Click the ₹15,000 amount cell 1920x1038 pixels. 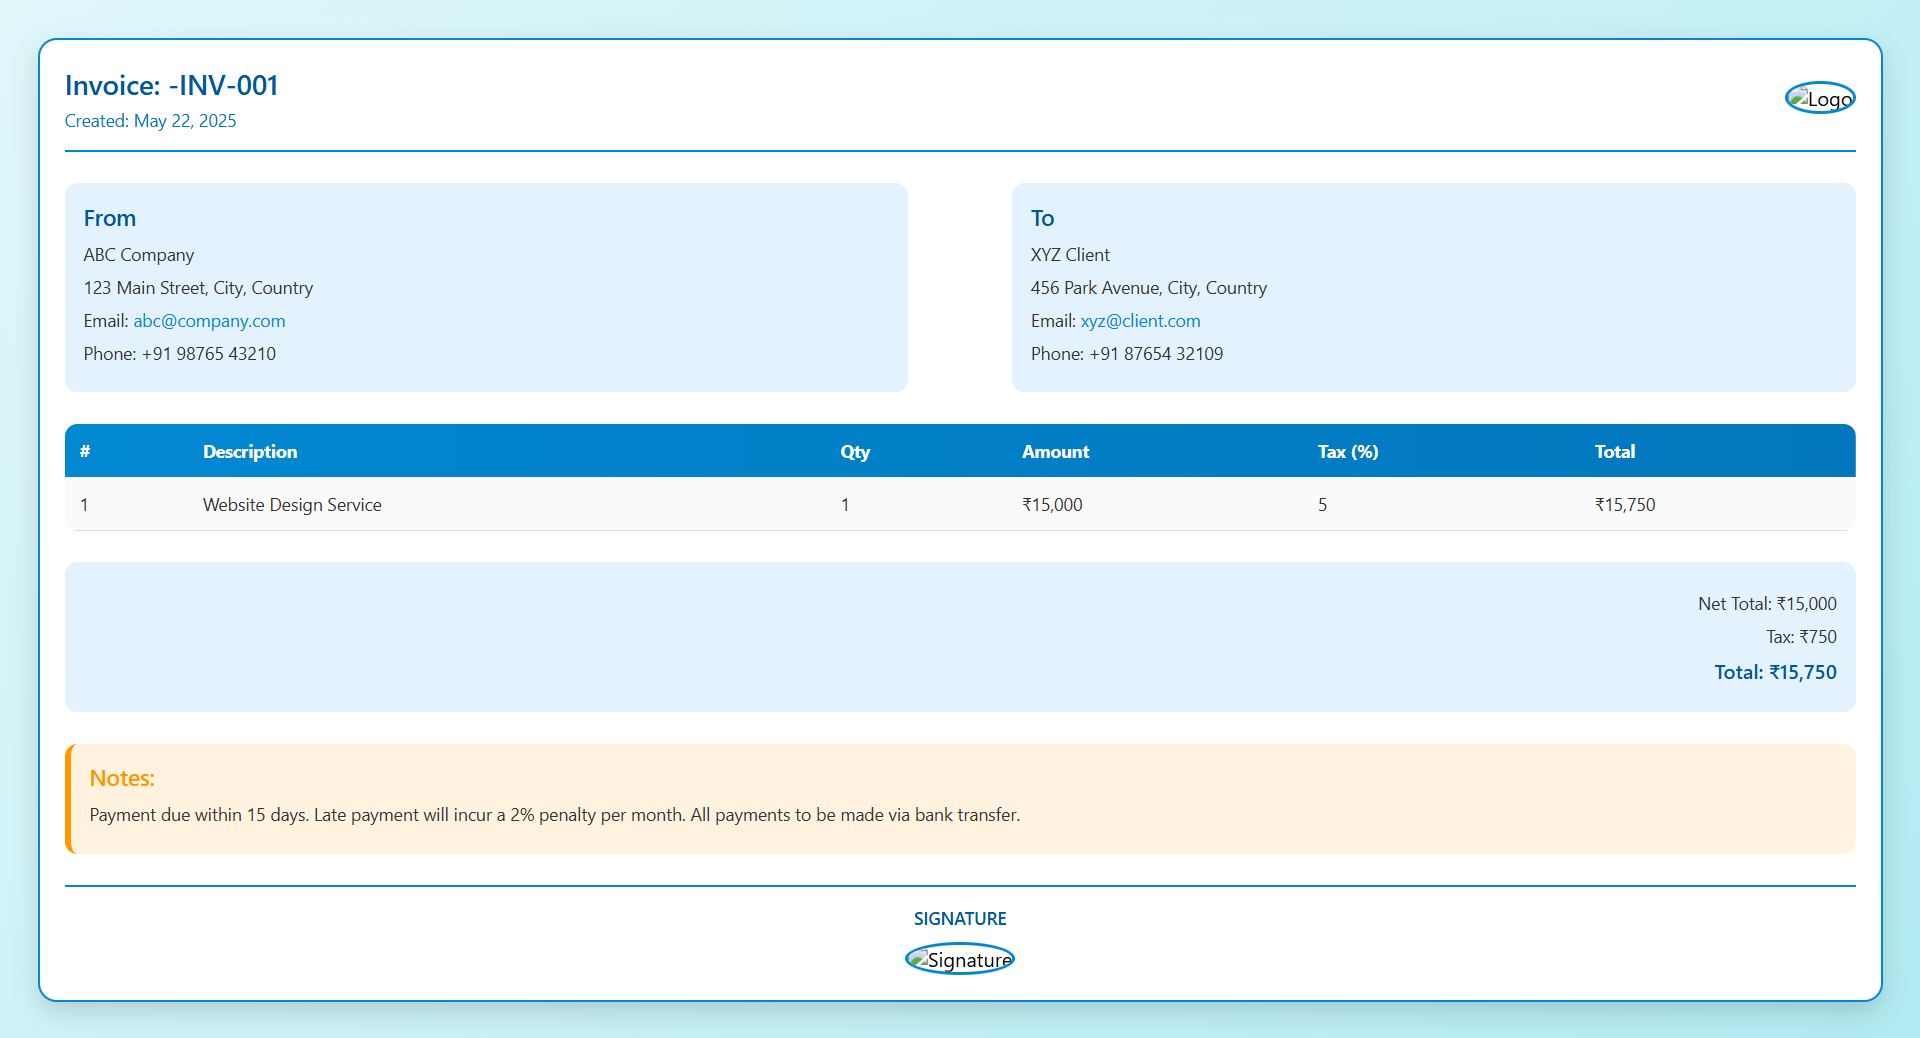pyautogui.click(x=1052, y=505)
